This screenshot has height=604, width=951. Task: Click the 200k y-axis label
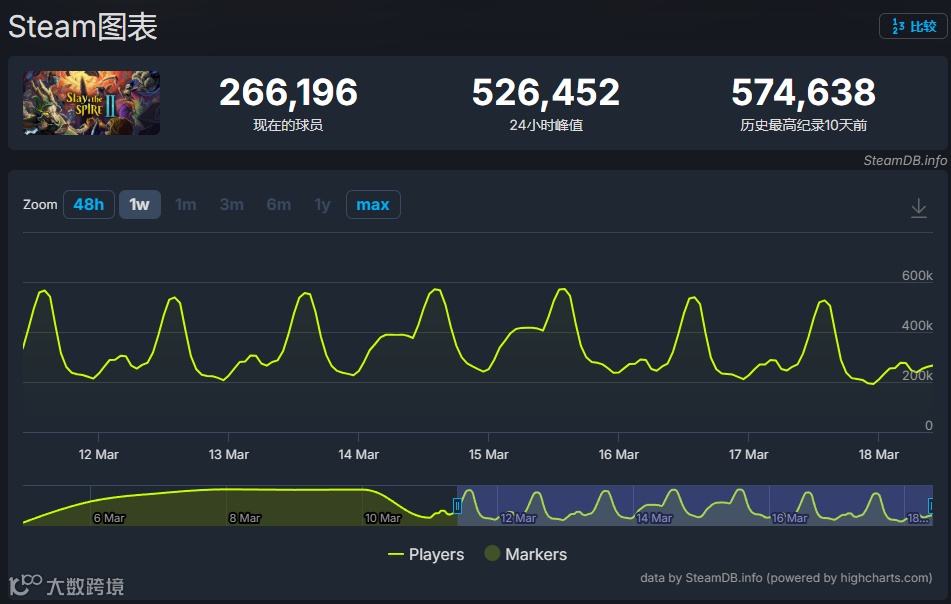917,375
